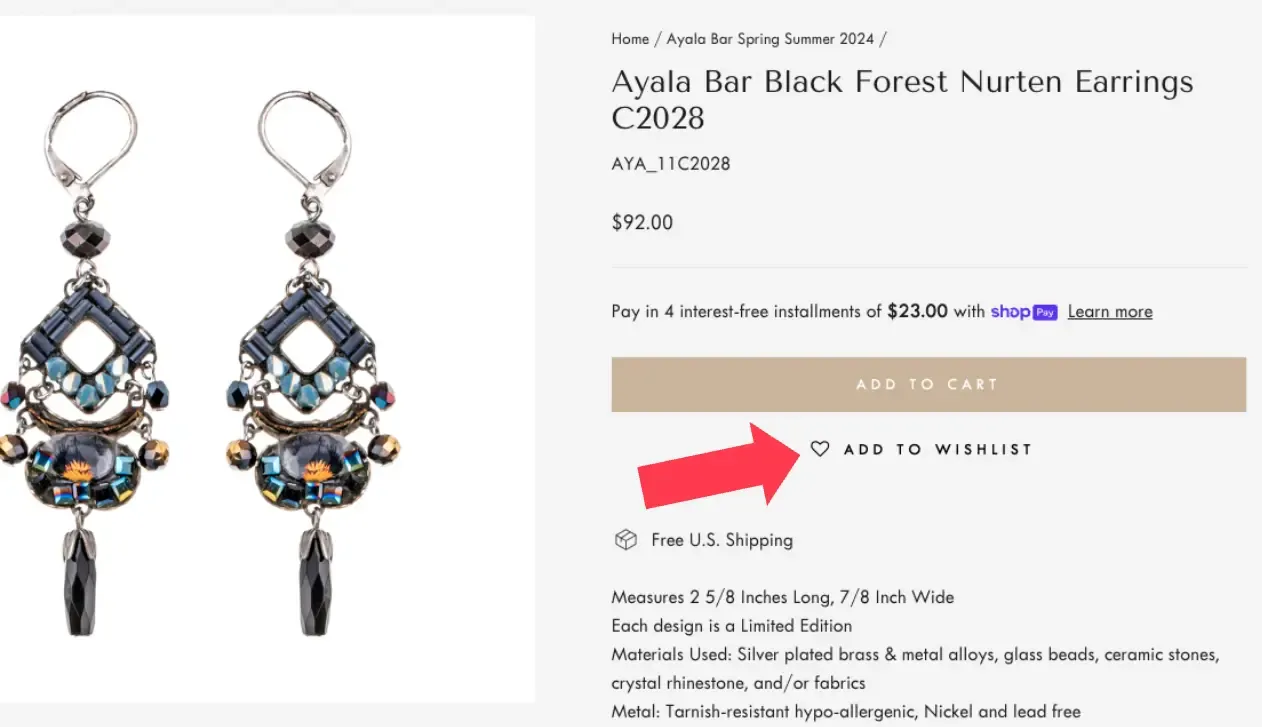Select the Free U.S. Shipping label

click(x=721, y=539)
